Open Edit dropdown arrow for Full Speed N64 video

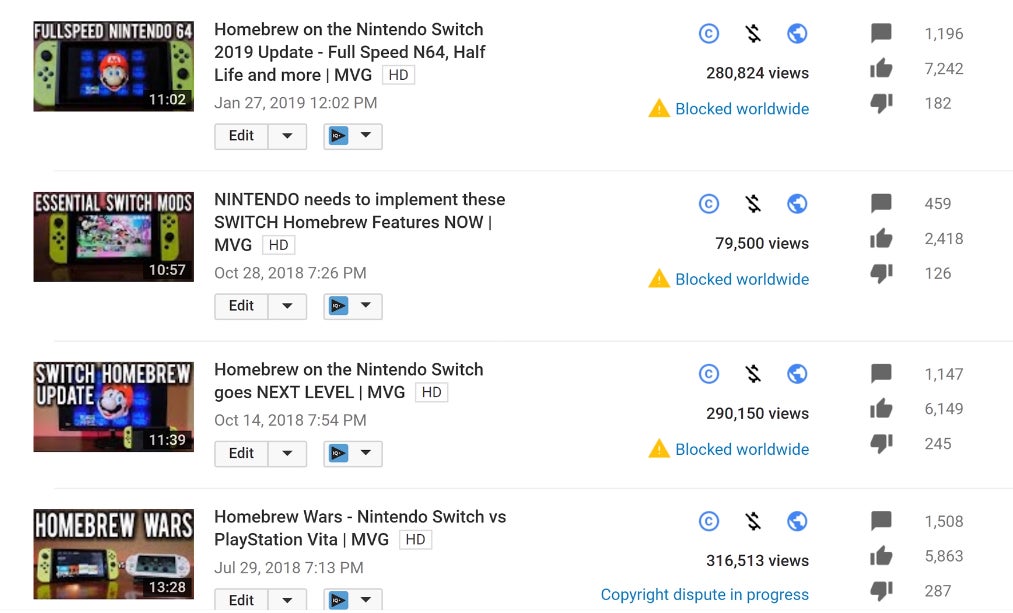pos(287,136)
